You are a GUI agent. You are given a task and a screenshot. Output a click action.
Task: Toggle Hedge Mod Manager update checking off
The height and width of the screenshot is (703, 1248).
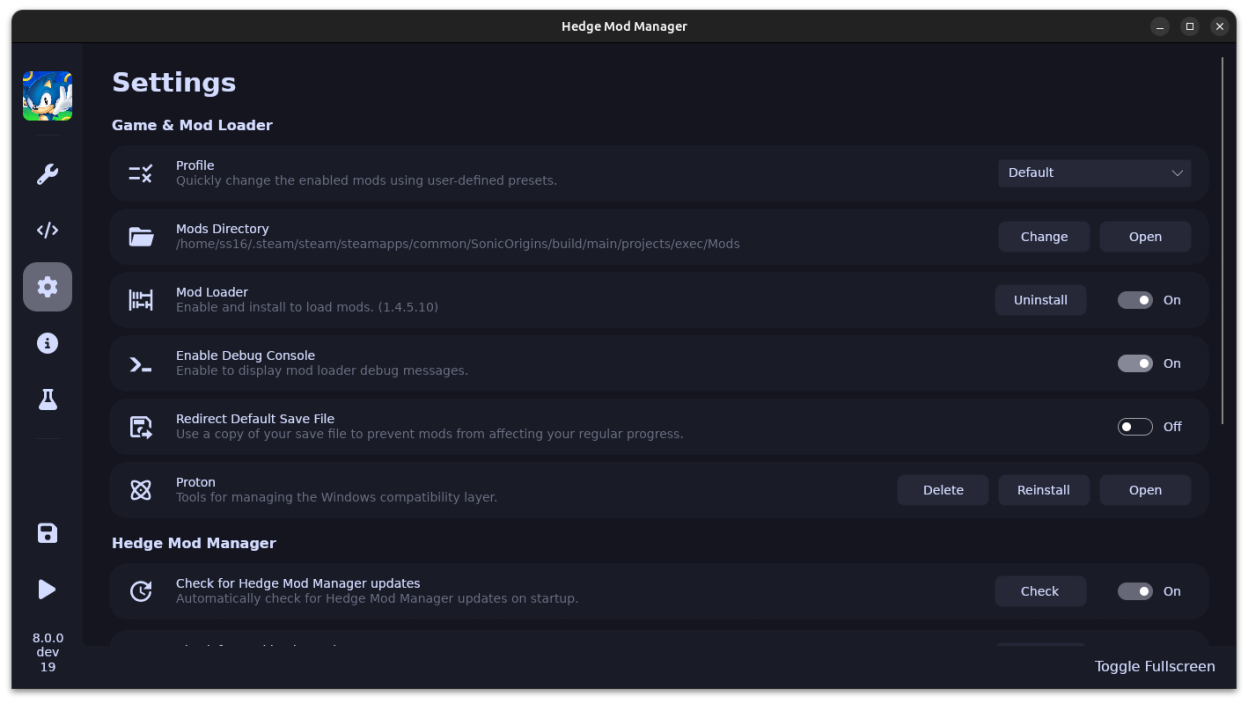(1135, 592)
